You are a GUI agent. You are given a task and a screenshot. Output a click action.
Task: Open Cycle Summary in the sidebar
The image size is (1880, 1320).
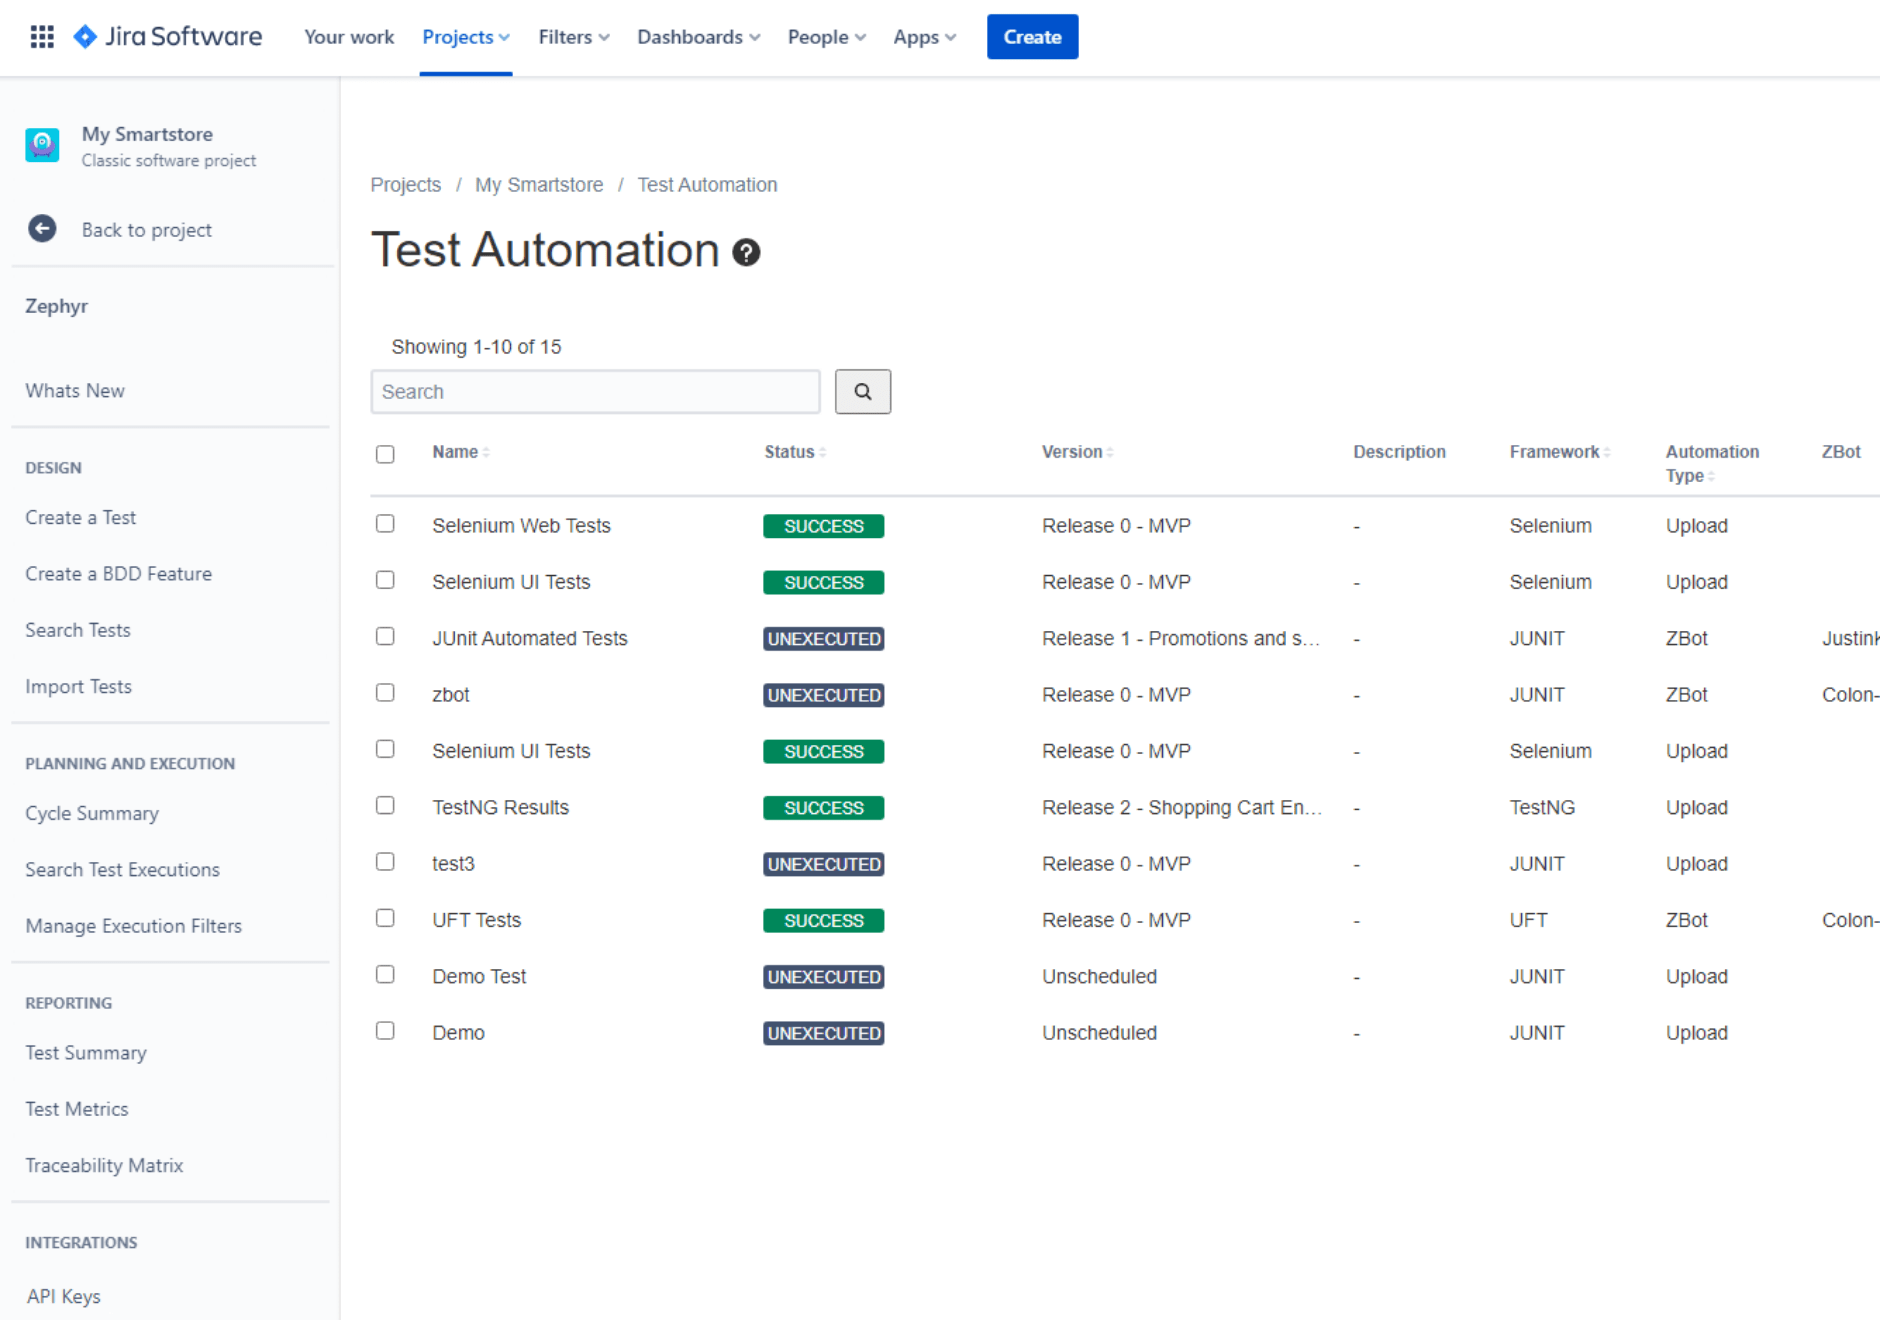pos(92,813)
